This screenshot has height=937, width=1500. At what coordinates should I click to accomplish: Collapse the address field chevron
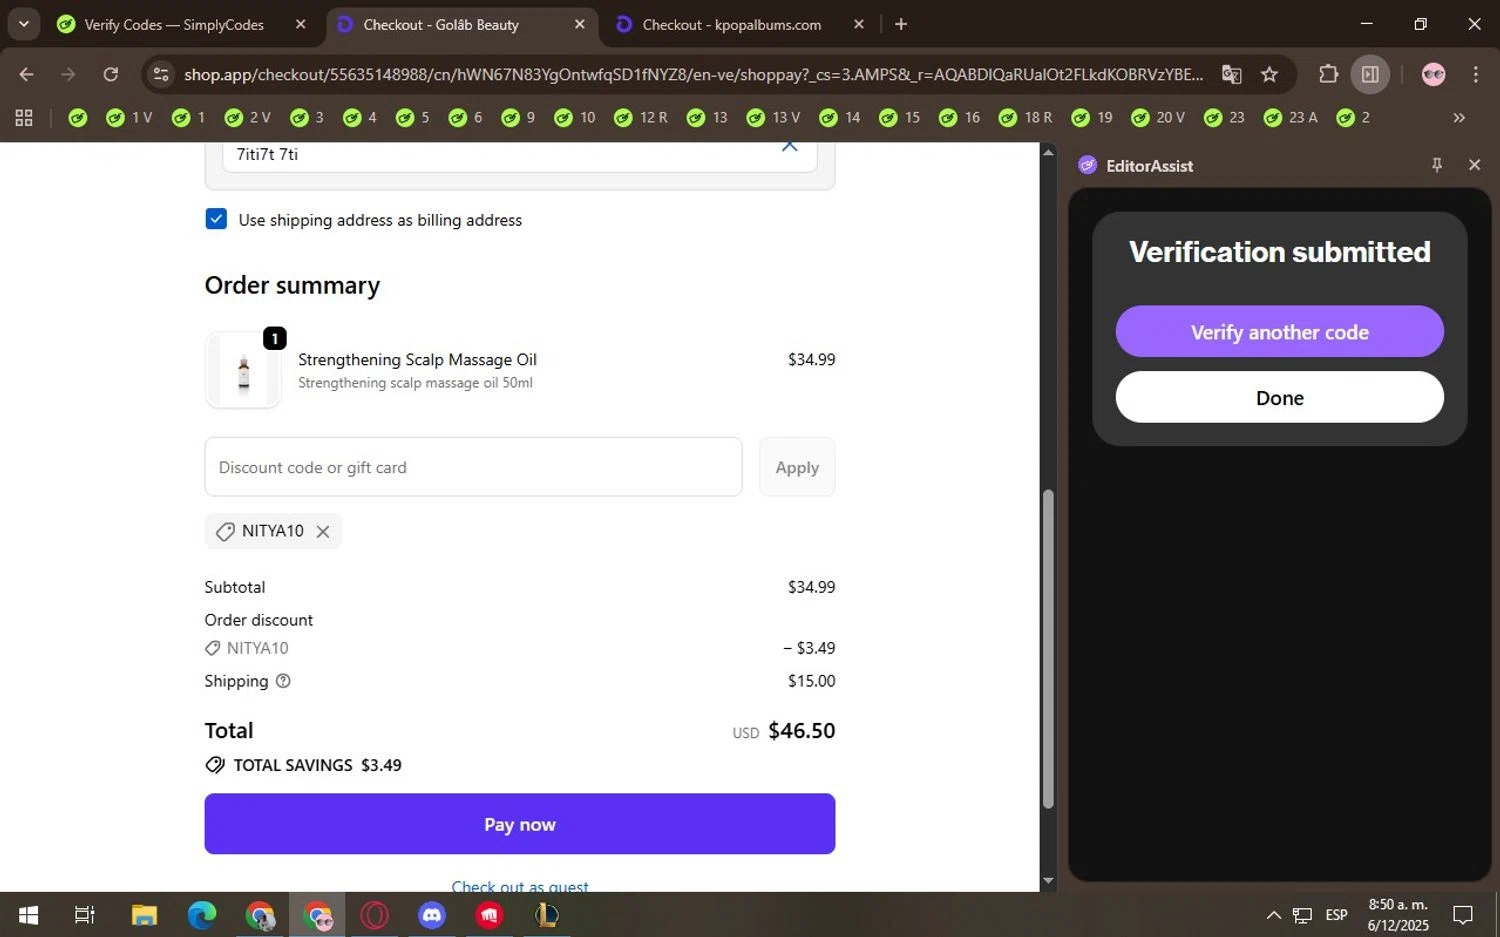(x=789, y=147)
